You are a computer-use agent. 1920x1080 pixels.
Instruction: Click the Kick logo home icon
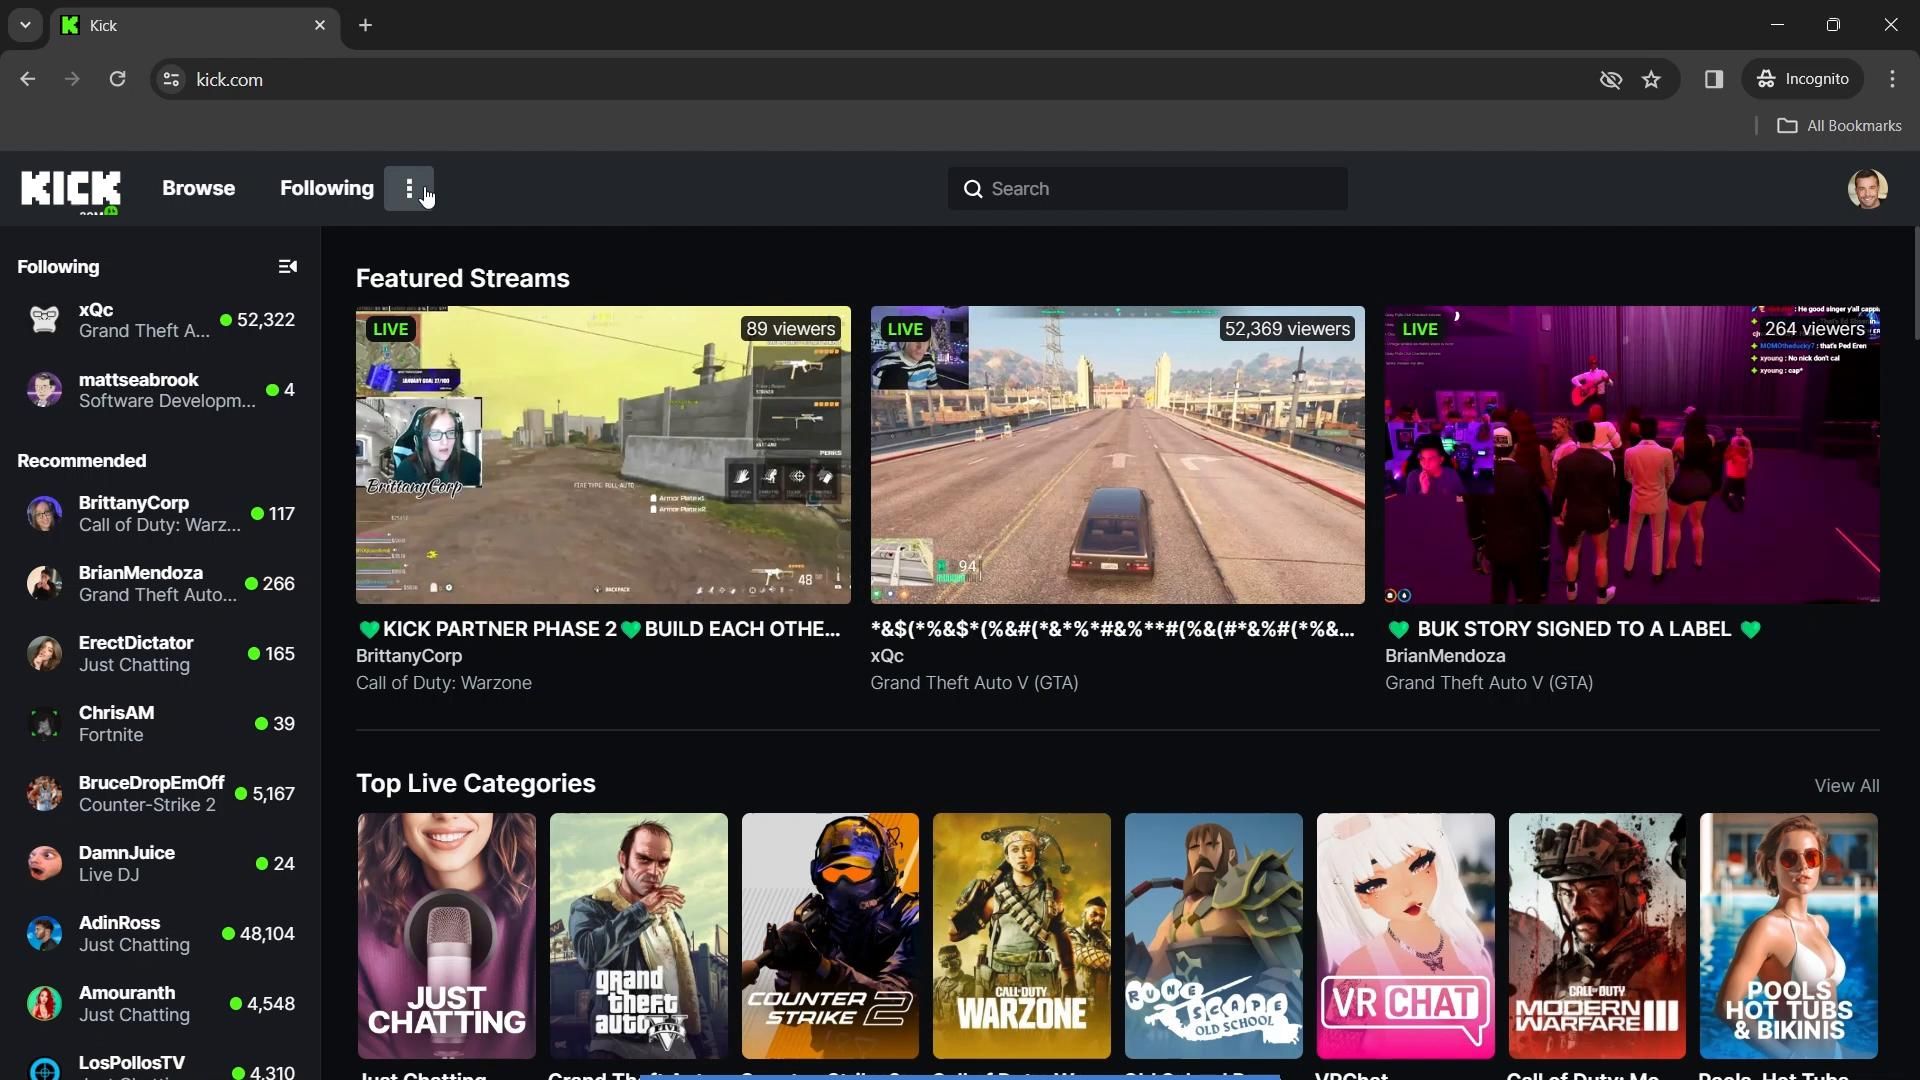click(x=70, y=189)
